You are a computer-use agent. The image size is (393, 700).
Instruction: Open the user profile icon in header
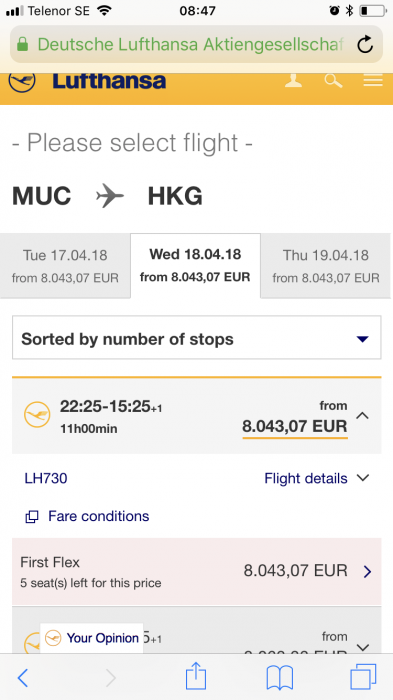(x=293, y=81)
